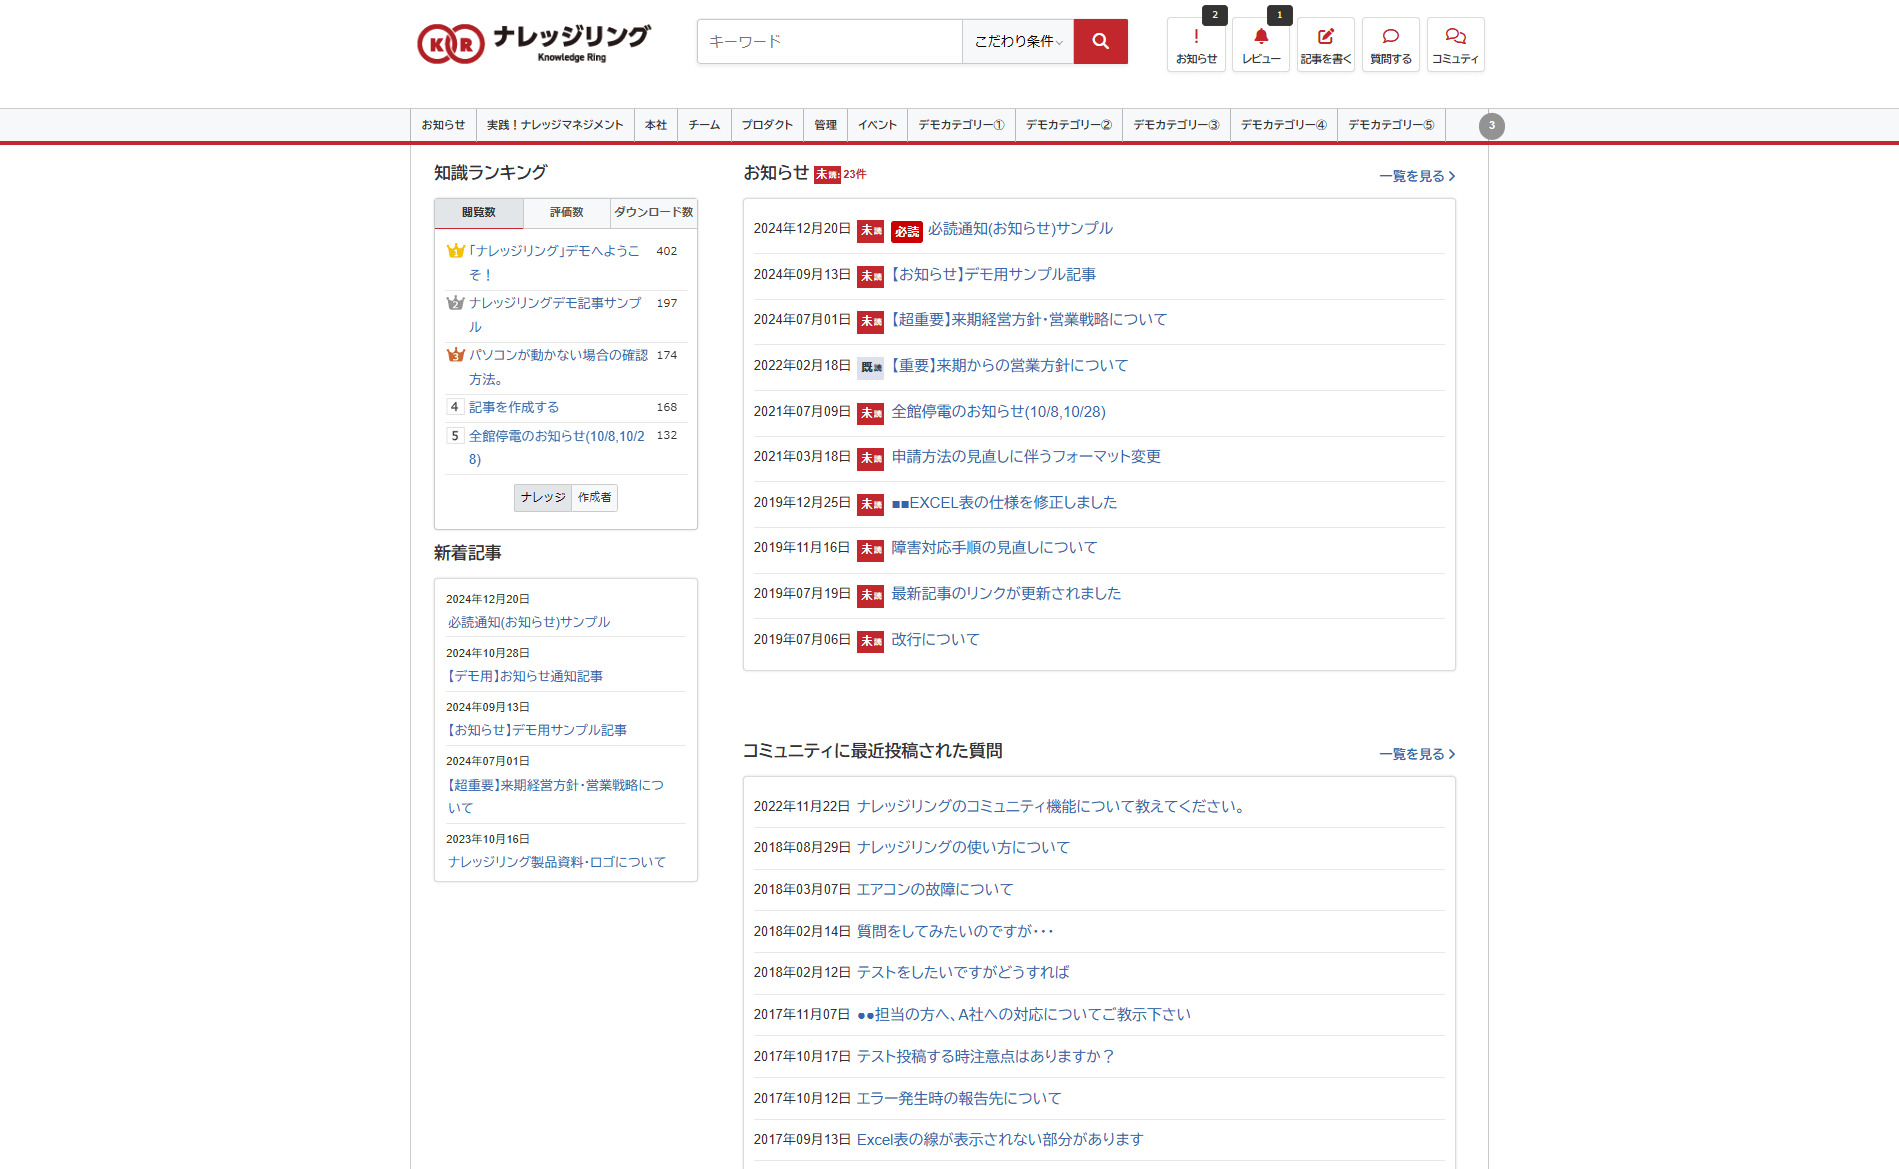Viewport: 1899px width, 1169px height.
Task: Open 改行について notice
Action: click(x=935, y=640)
